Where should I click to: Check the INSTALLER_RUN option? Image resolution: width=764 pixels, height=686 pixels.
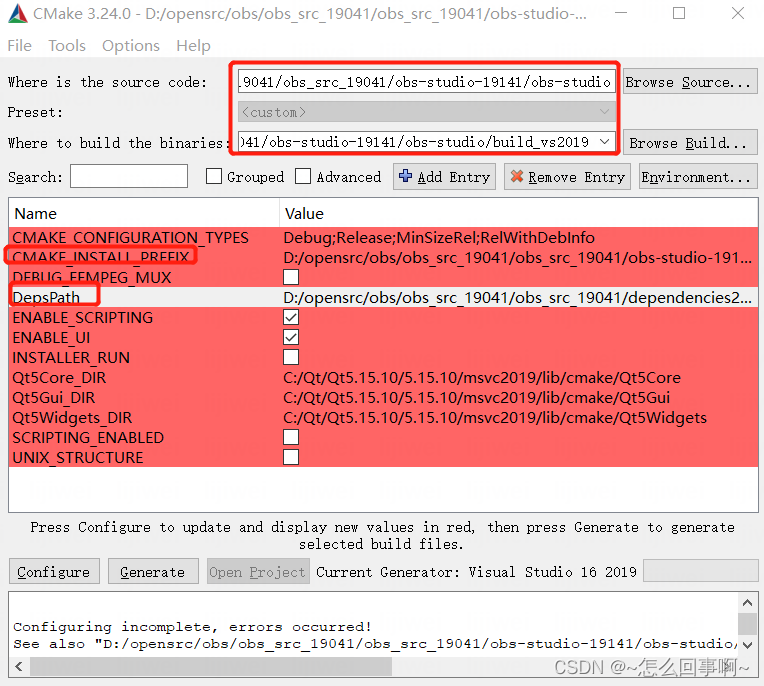pos(291,357)
